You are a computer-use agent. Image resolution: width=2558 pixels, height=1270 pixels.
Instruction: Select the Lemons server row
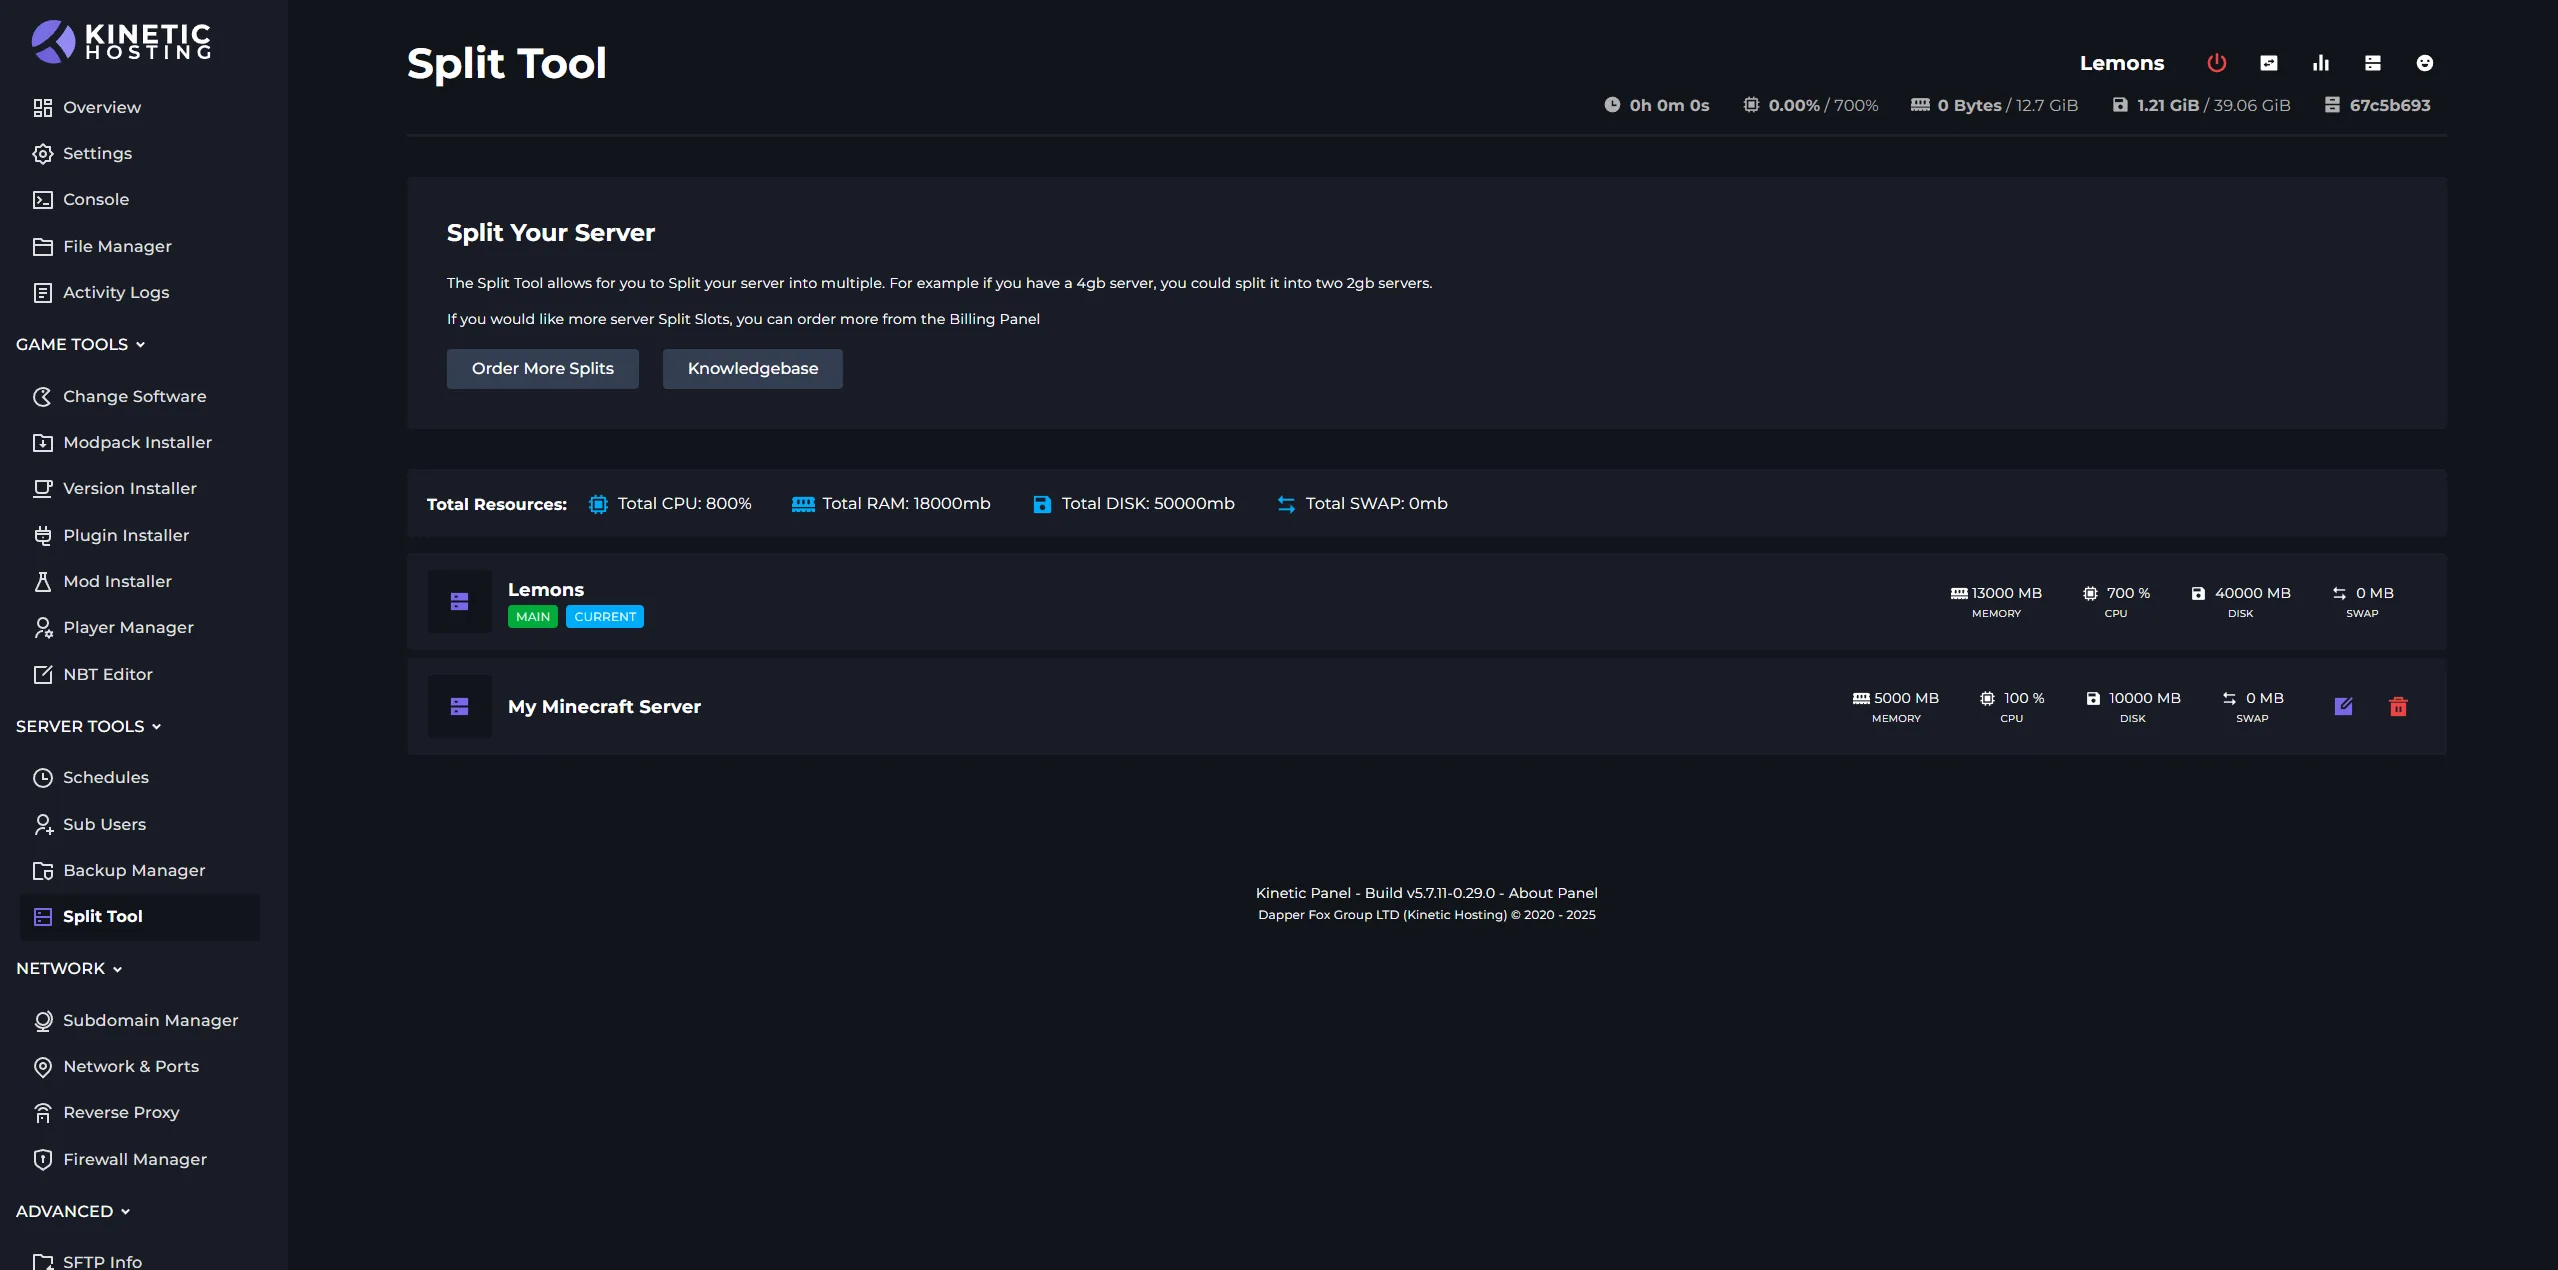tap(1200, 601)
